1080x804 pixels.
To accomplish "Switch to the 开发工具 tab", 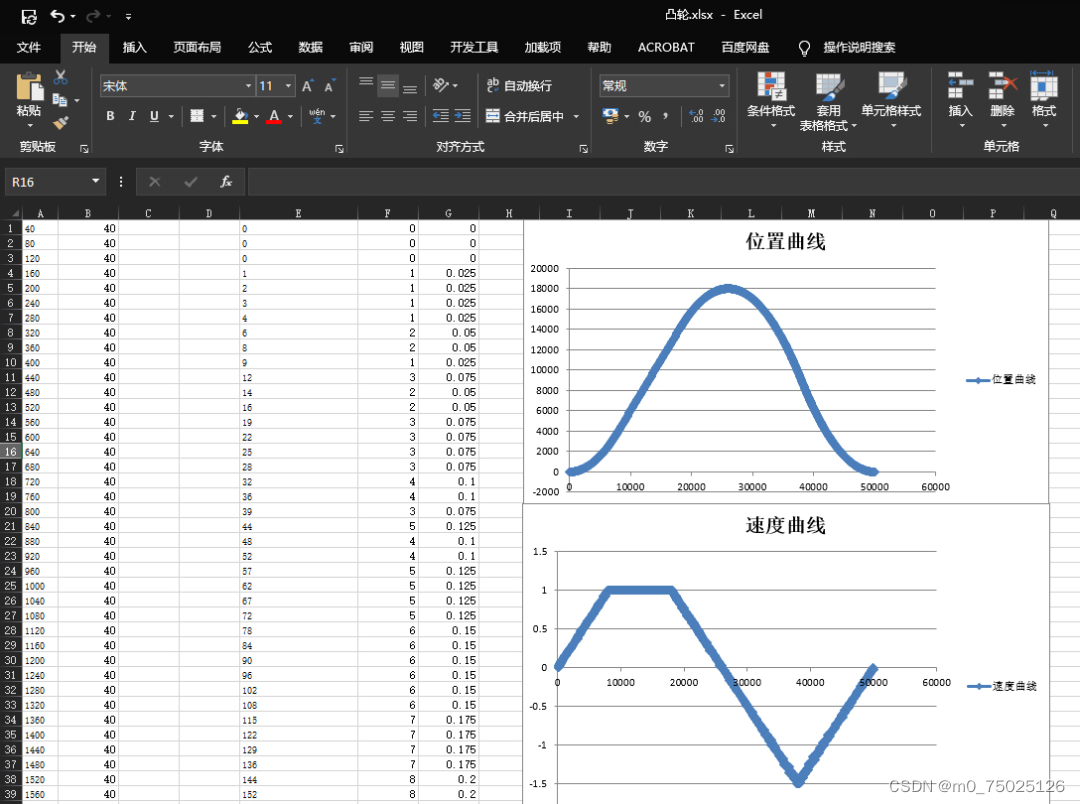I will click(474, 47).
